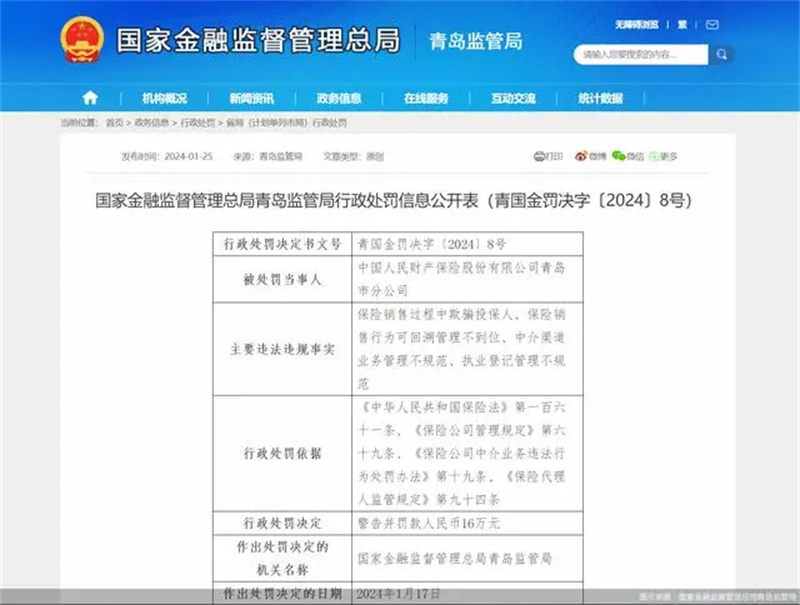Open the 政务信息 menu
Image resolution: width=800 pixels, height=605 pixels.
point(339,98)
